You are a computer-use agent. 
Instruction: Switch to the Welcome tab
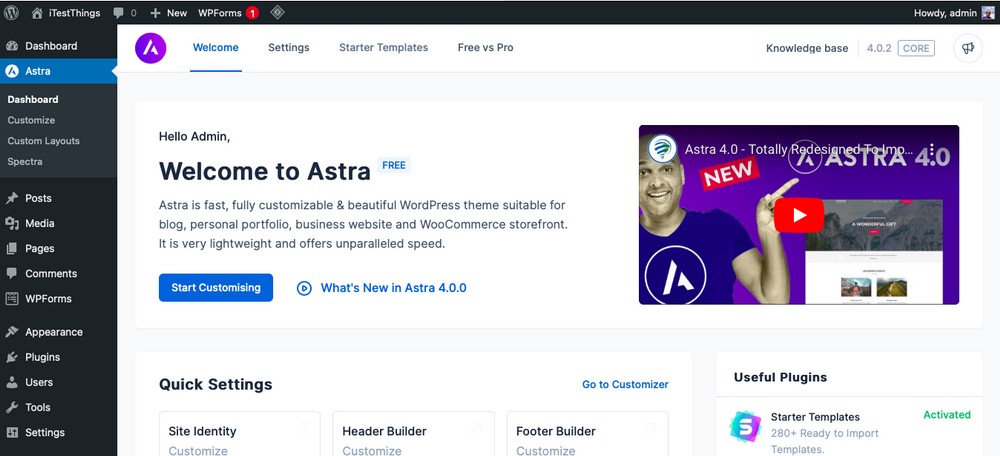pos(216,48)
